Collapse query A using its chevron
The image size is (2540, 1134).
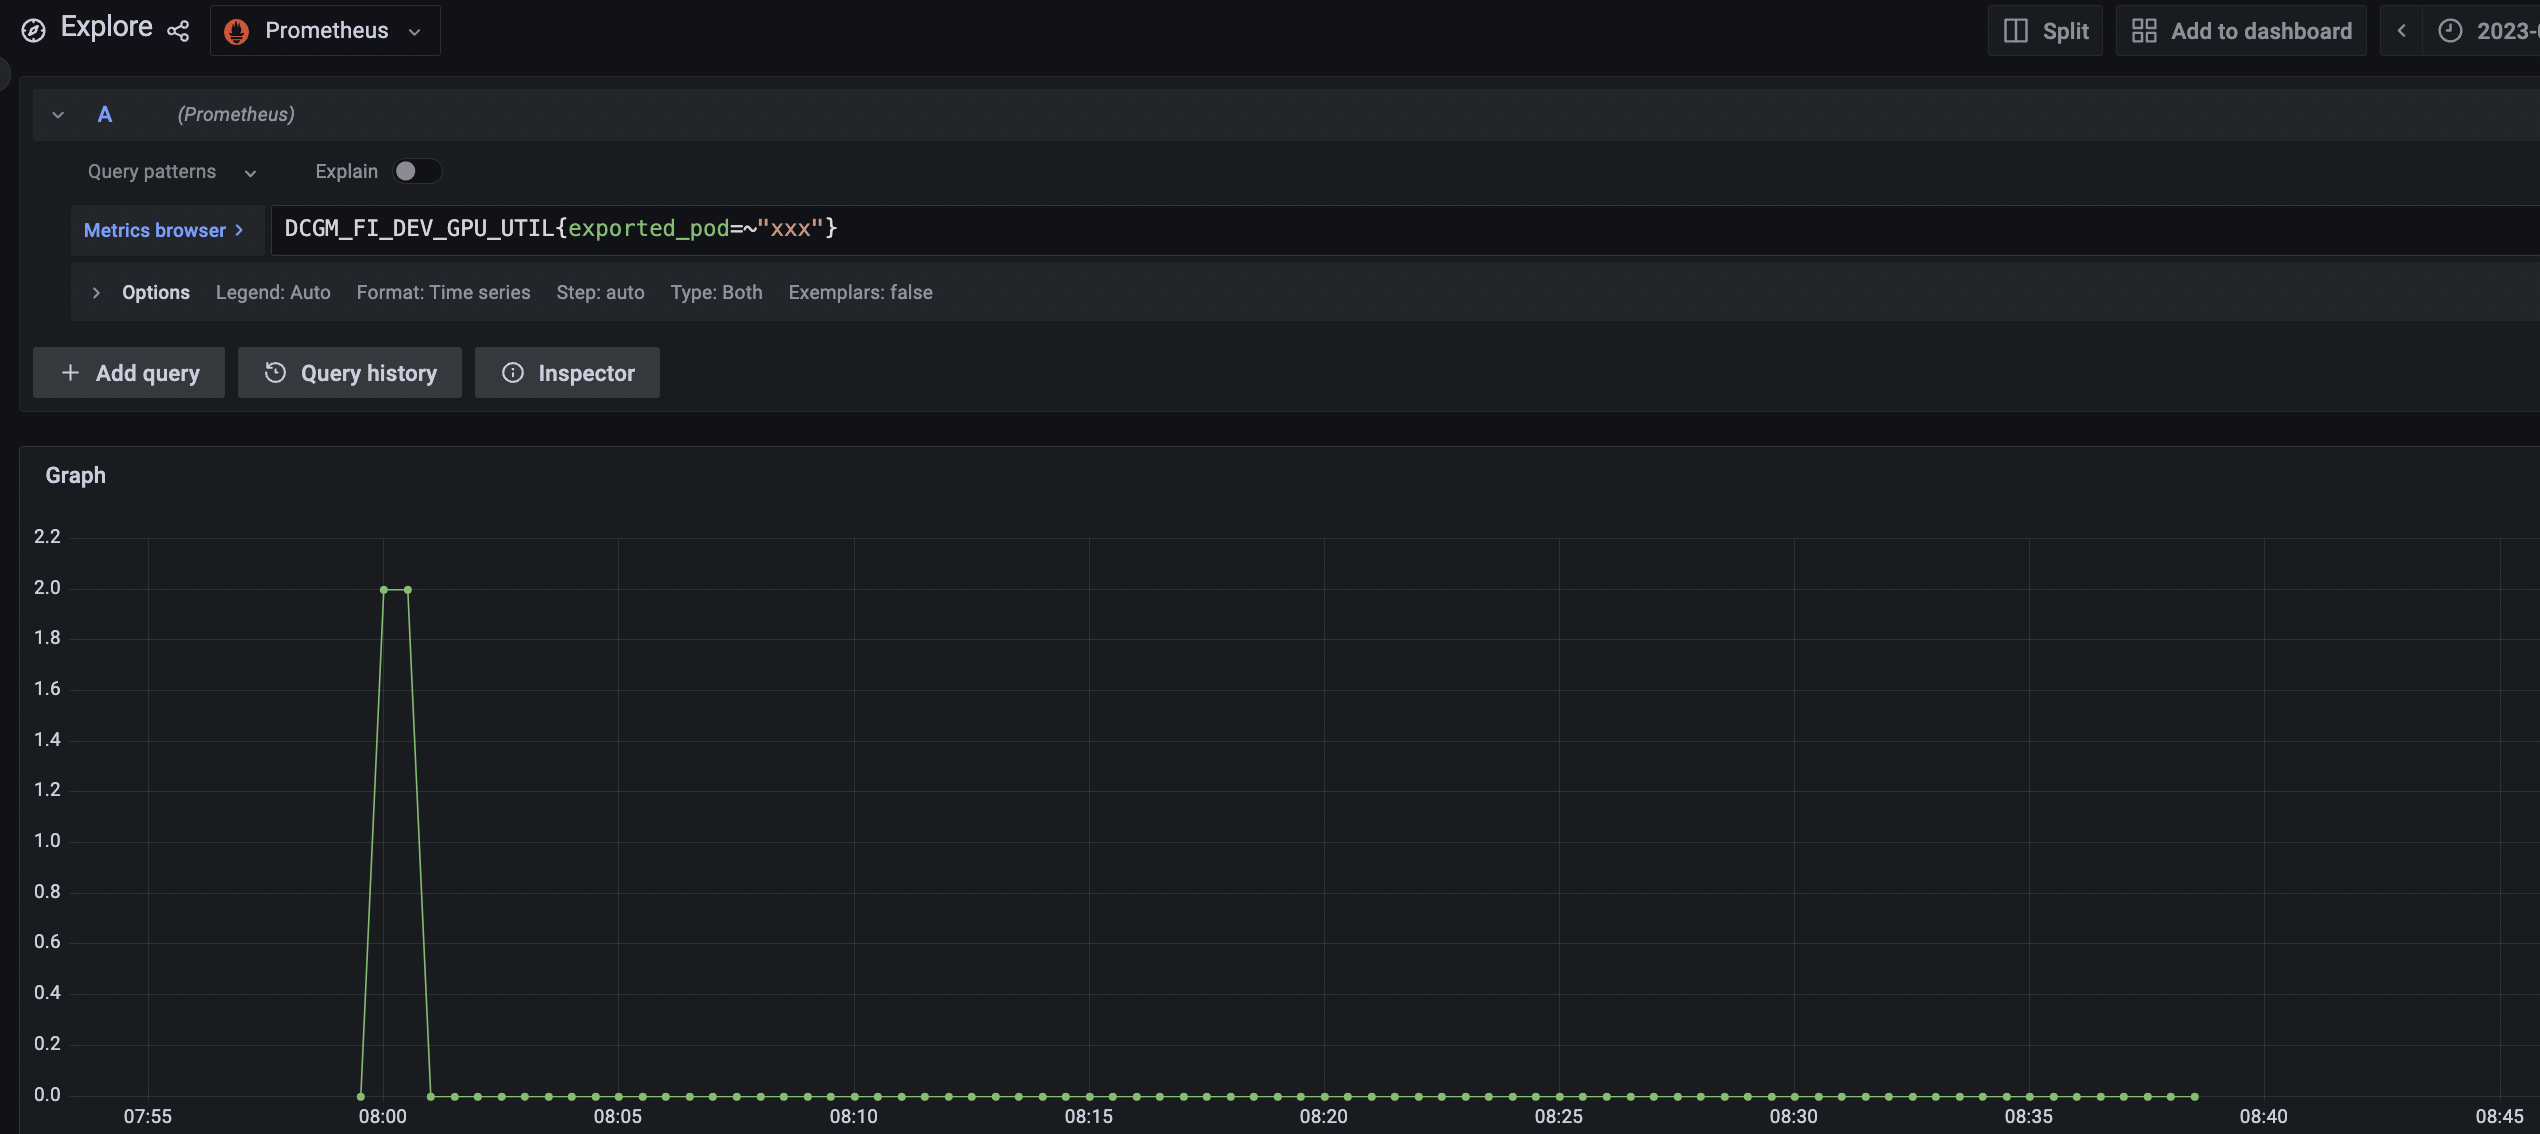[57, 114]
